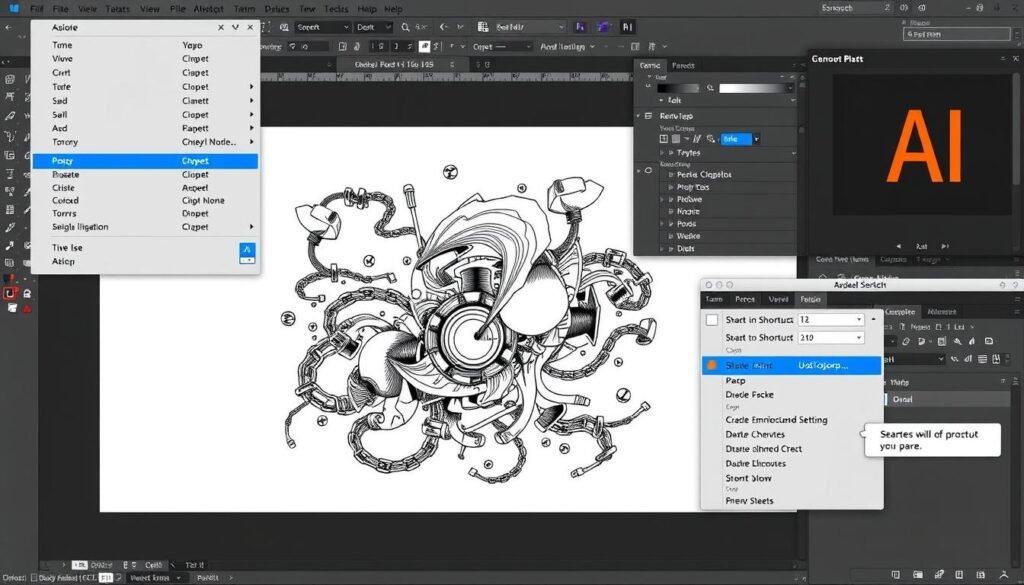Screen dimensions: 1024x585
Task: Toggle the circle visibility icon beside Perla Clopelos
Action: 648,170
